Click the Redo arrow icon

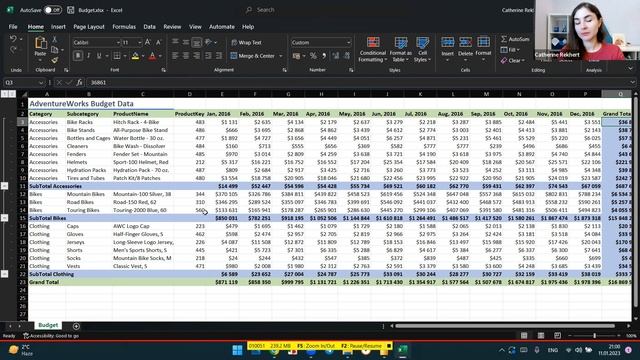(13, 49)
